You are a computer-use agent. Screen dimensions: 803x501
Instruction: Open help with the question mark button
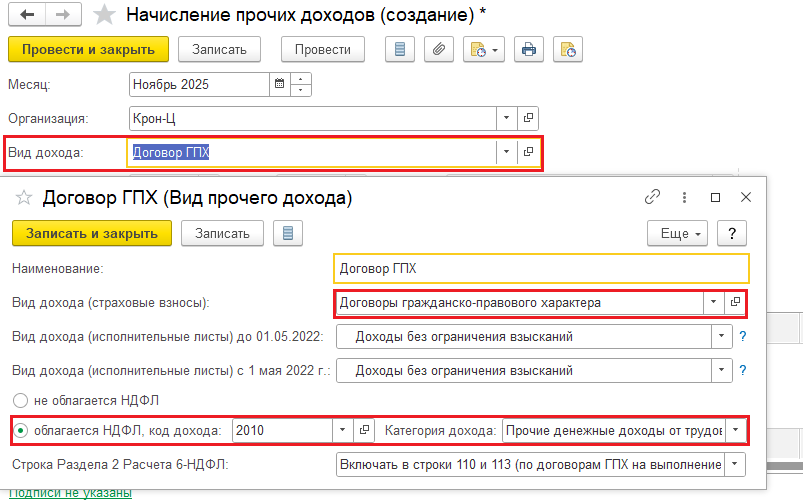click(x=732, y=234)
